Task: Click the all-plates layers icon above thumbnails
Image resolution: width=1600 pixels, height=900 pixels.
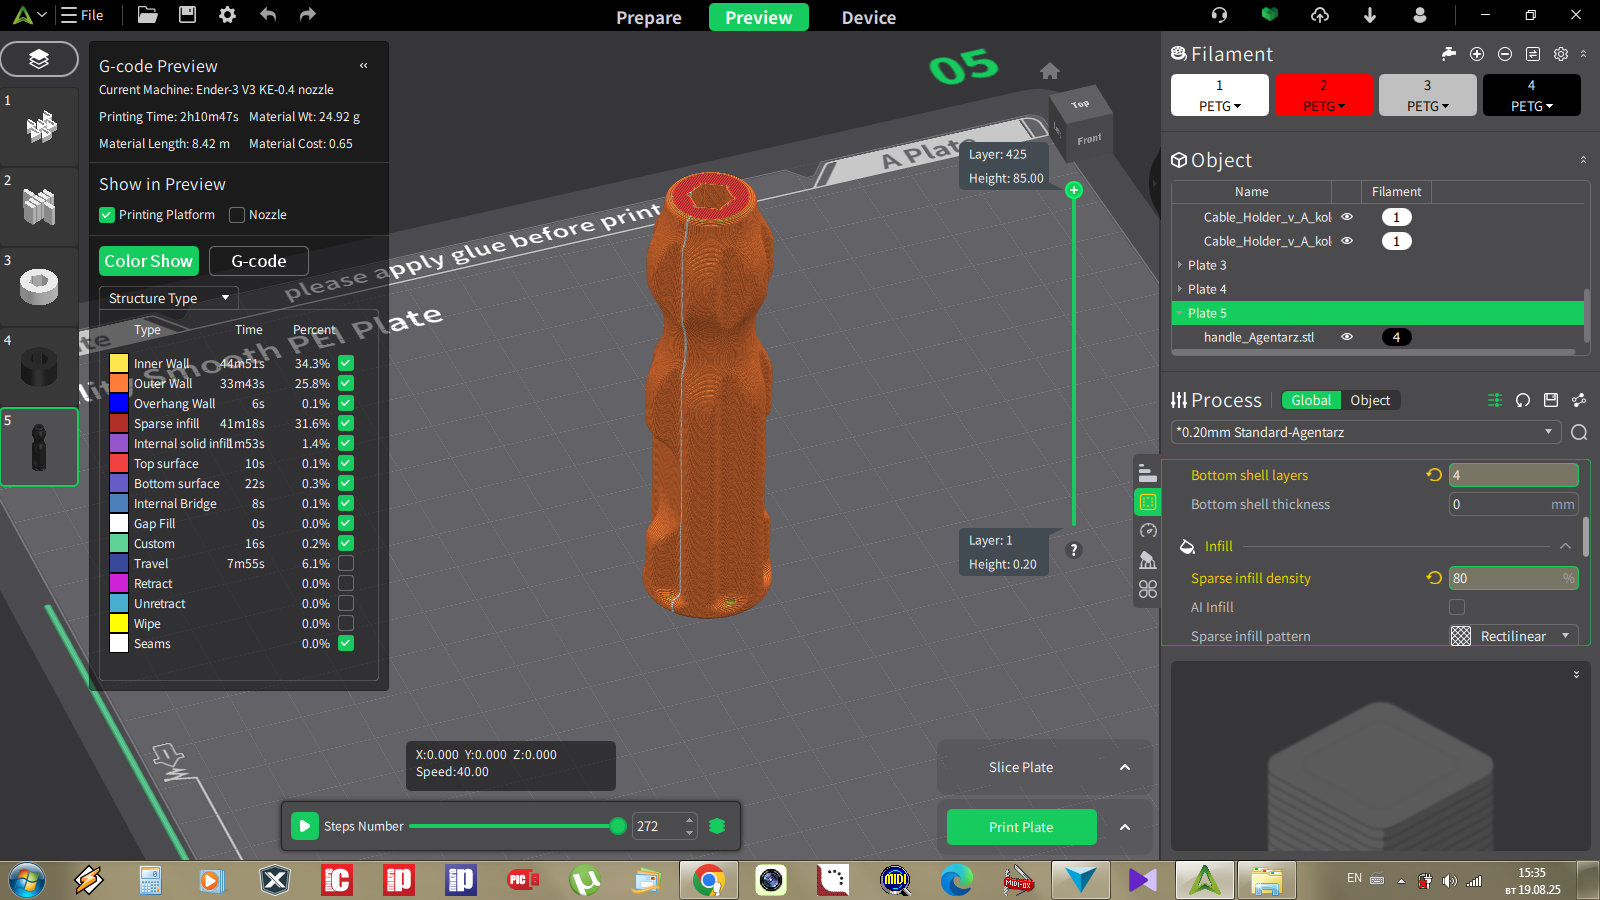Action: click(x=39, y=59)
